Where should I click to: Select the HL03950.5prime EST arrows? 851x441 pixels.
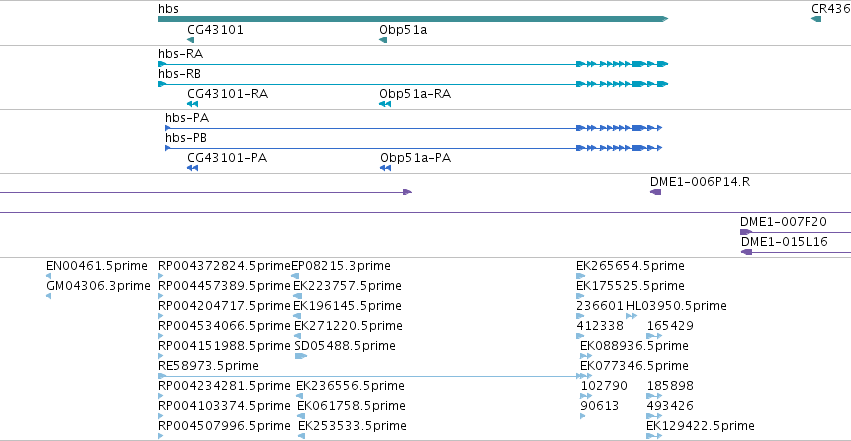(x=631, y=316)
